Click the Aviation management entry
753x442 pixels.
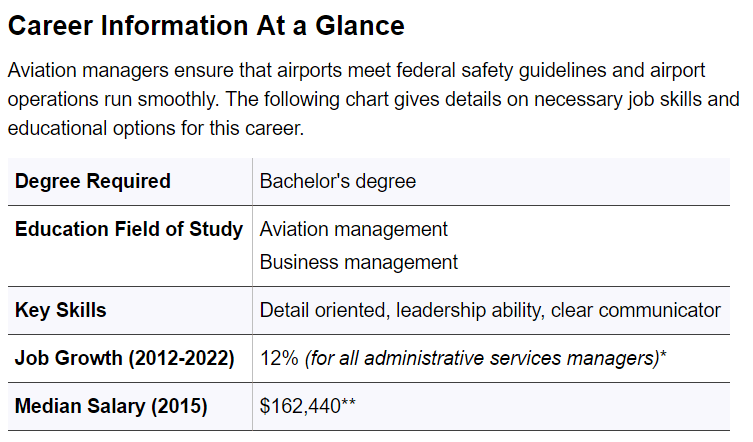(354, 229)
